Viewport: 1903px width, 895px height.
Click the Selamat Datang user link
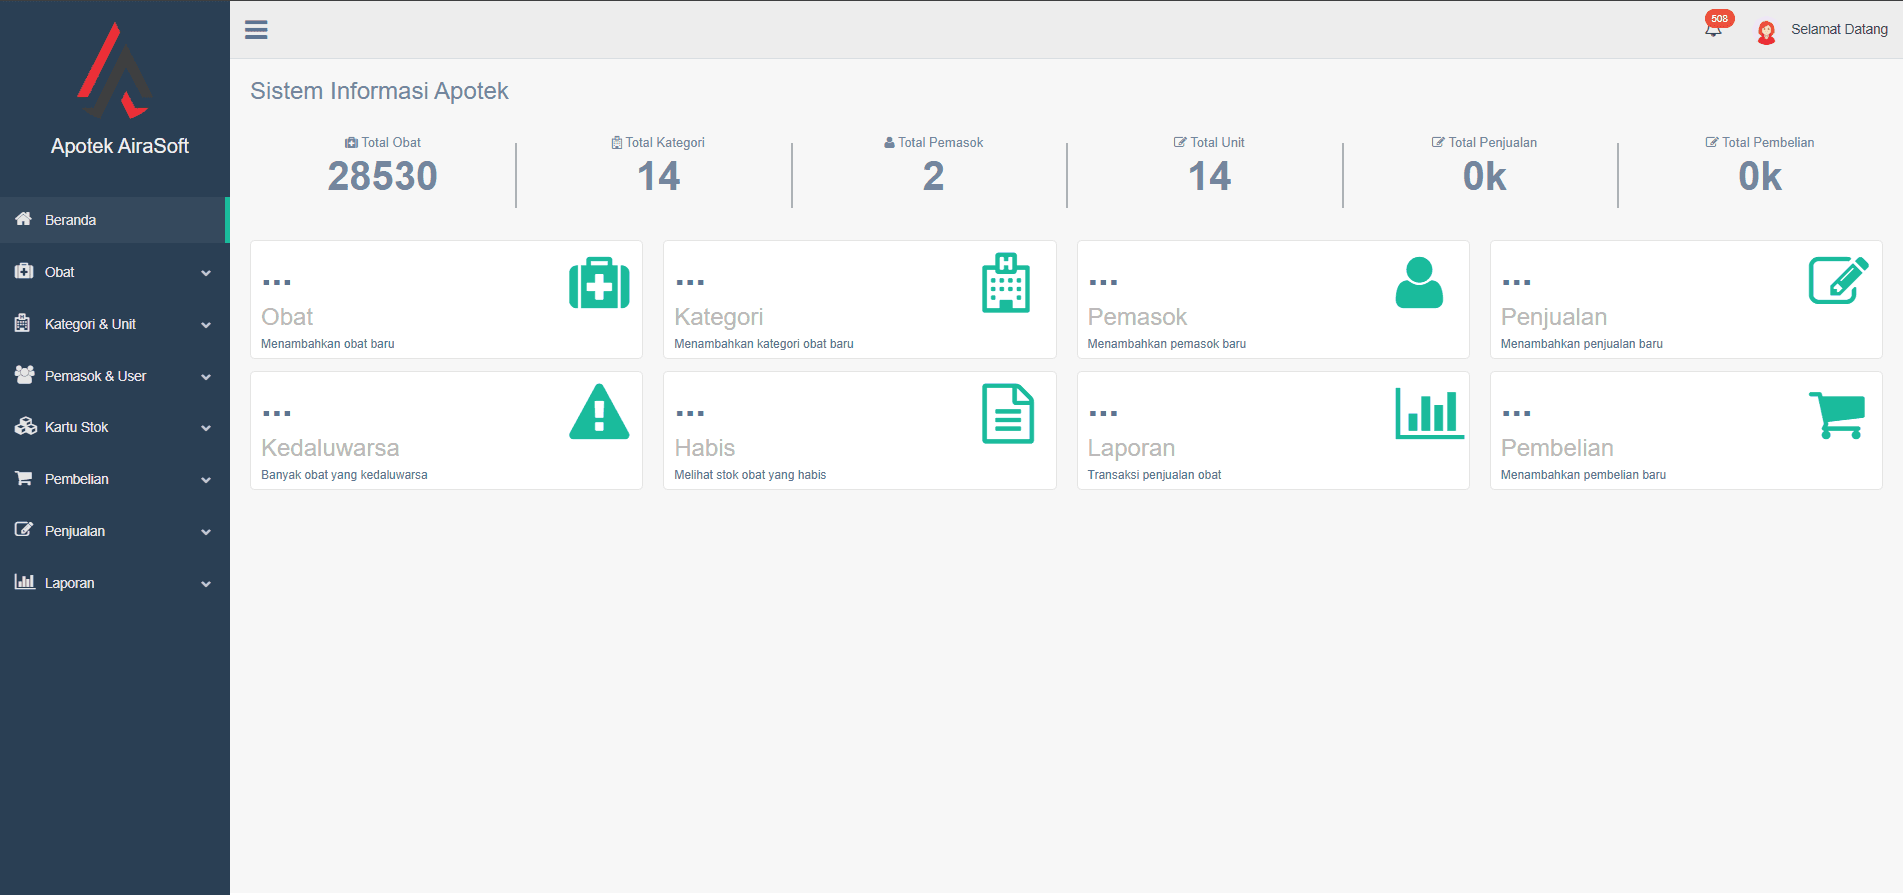coord(1838,29)
